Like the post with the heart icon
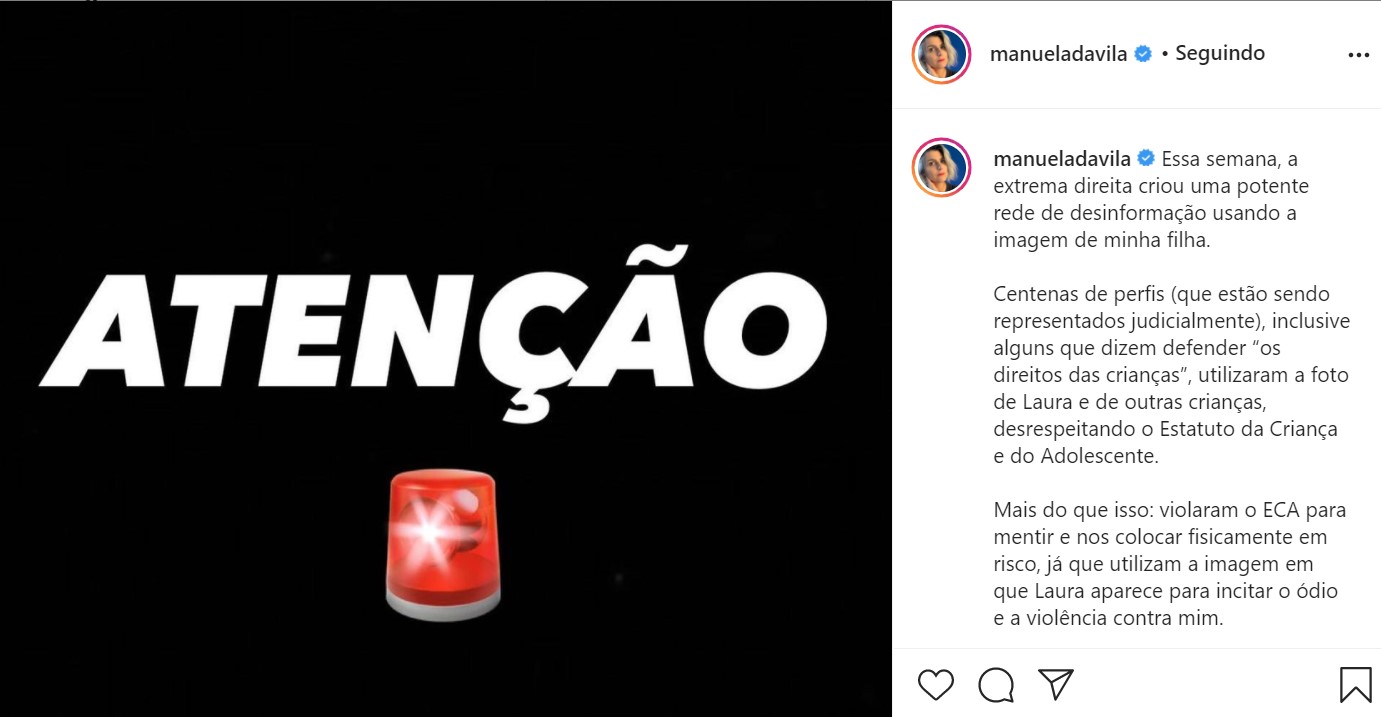1381x717 pixels. coord(936,685)
